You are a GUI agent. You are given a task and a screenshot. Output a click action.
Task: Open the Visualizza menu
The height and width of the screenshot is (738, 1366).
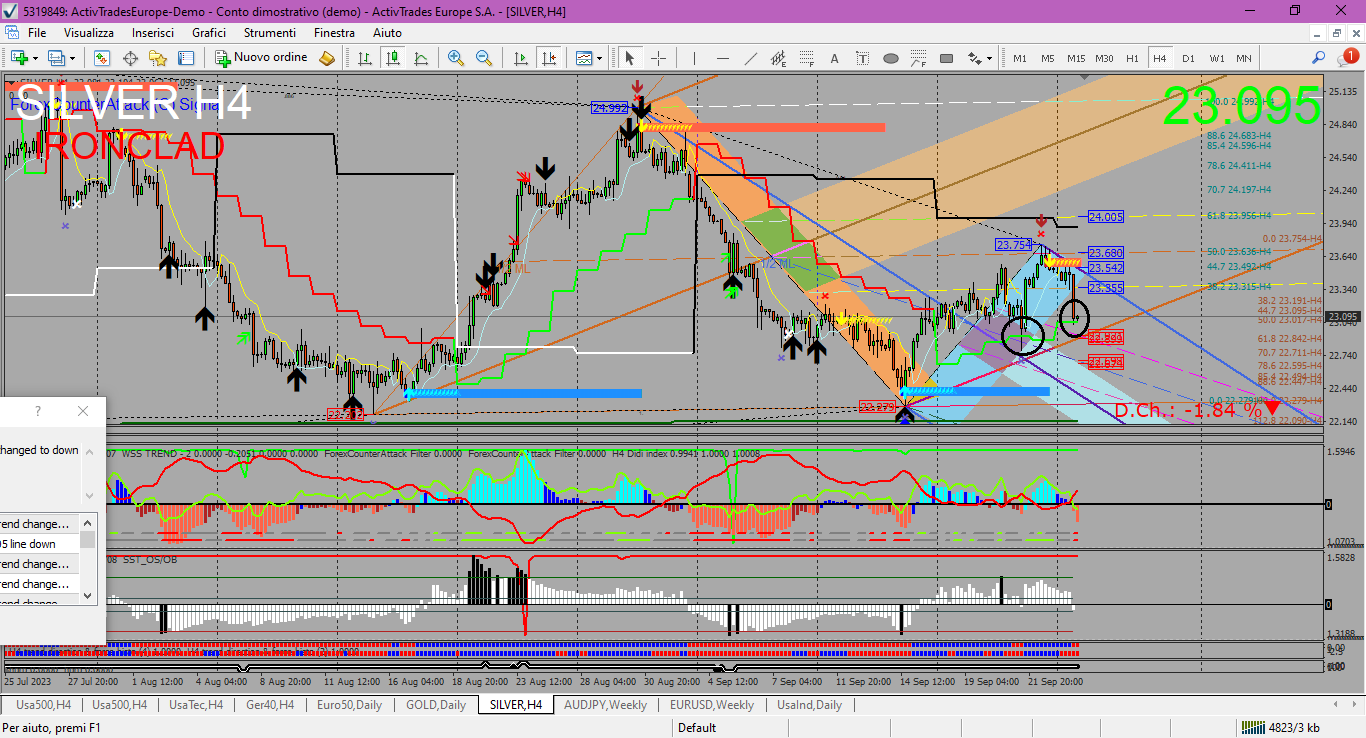click(89, 33)
